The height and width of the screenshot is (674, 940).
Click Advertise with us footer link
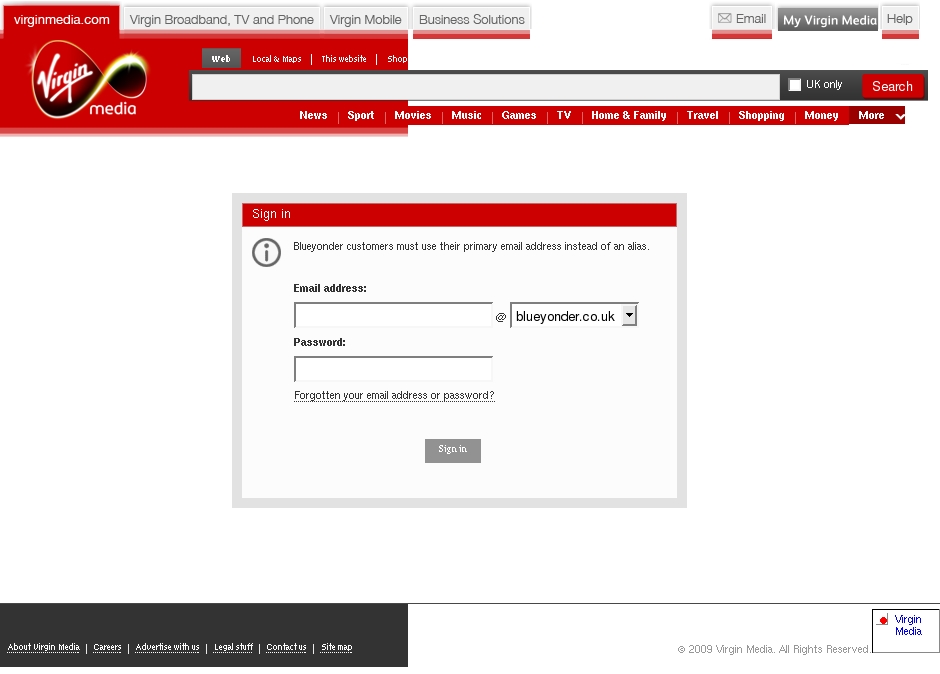coord(167,647)
